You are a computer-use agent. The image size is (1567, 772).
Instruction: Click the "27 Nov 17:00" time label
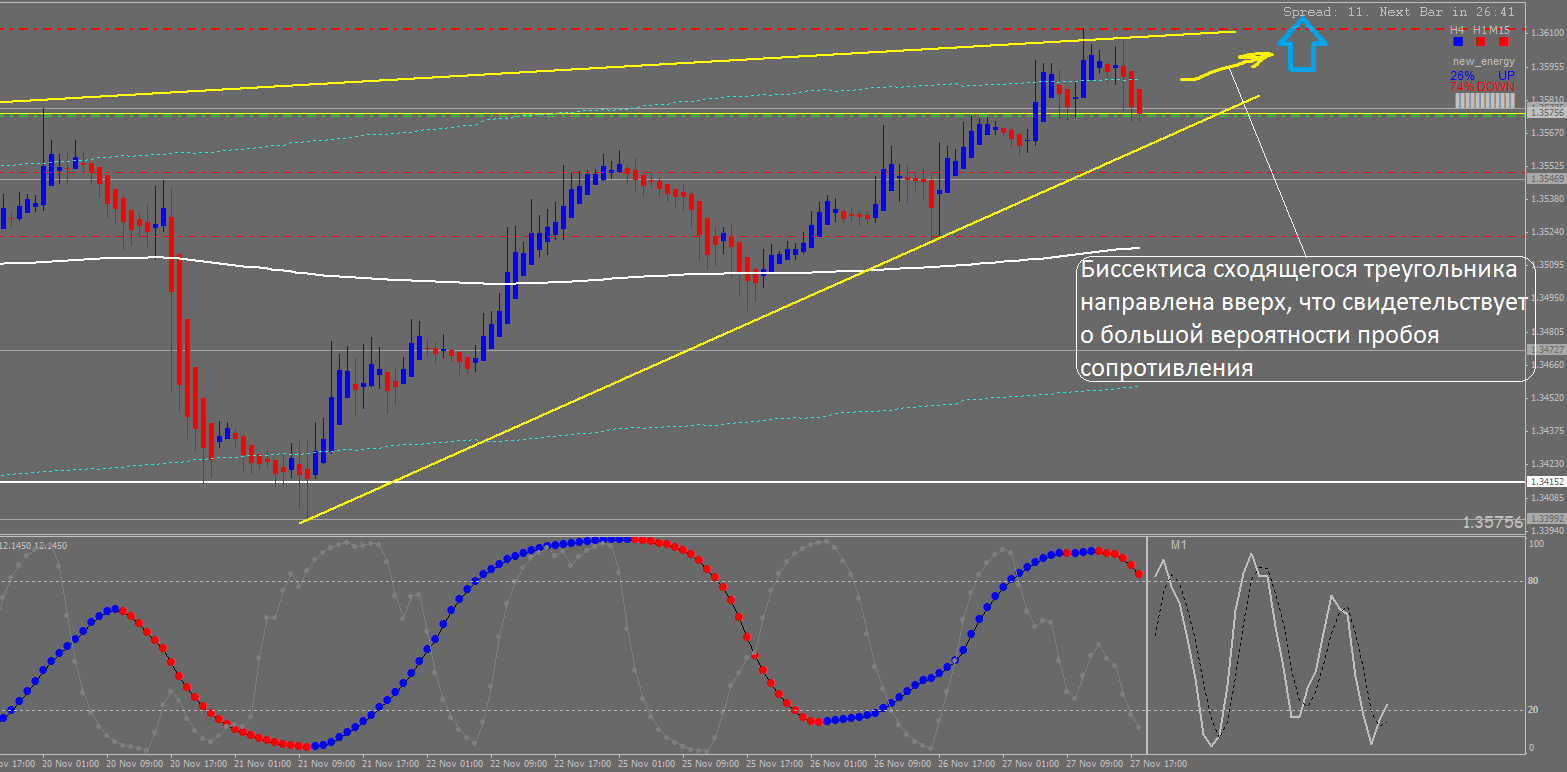(1159, 764)
